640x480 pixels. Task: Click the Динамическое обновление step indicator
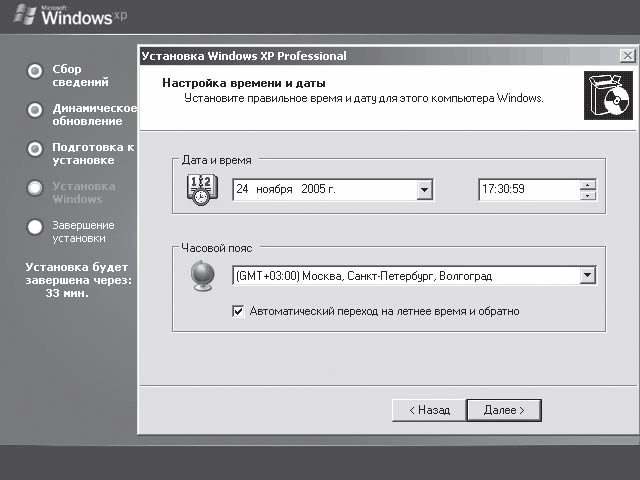pos(35,110)
